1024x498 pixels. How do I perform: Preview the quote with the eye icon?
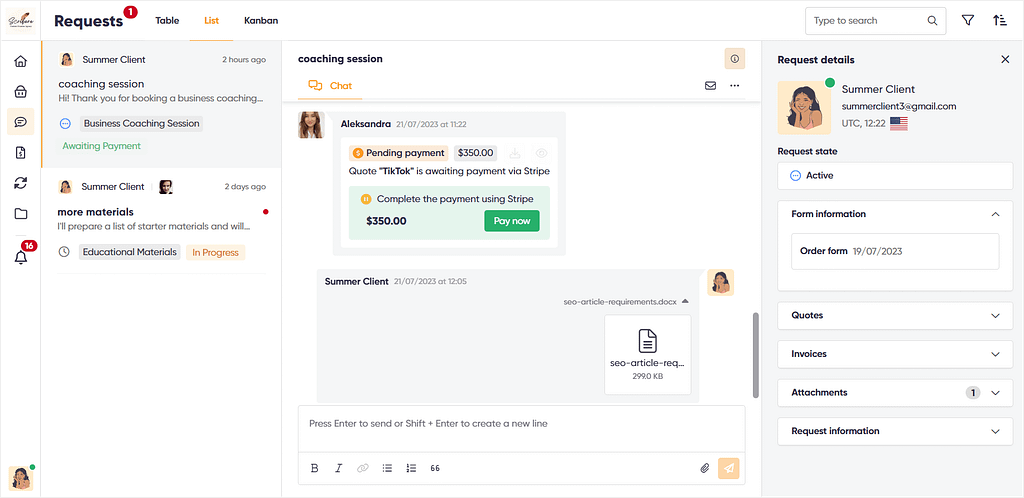coord(541,153)
